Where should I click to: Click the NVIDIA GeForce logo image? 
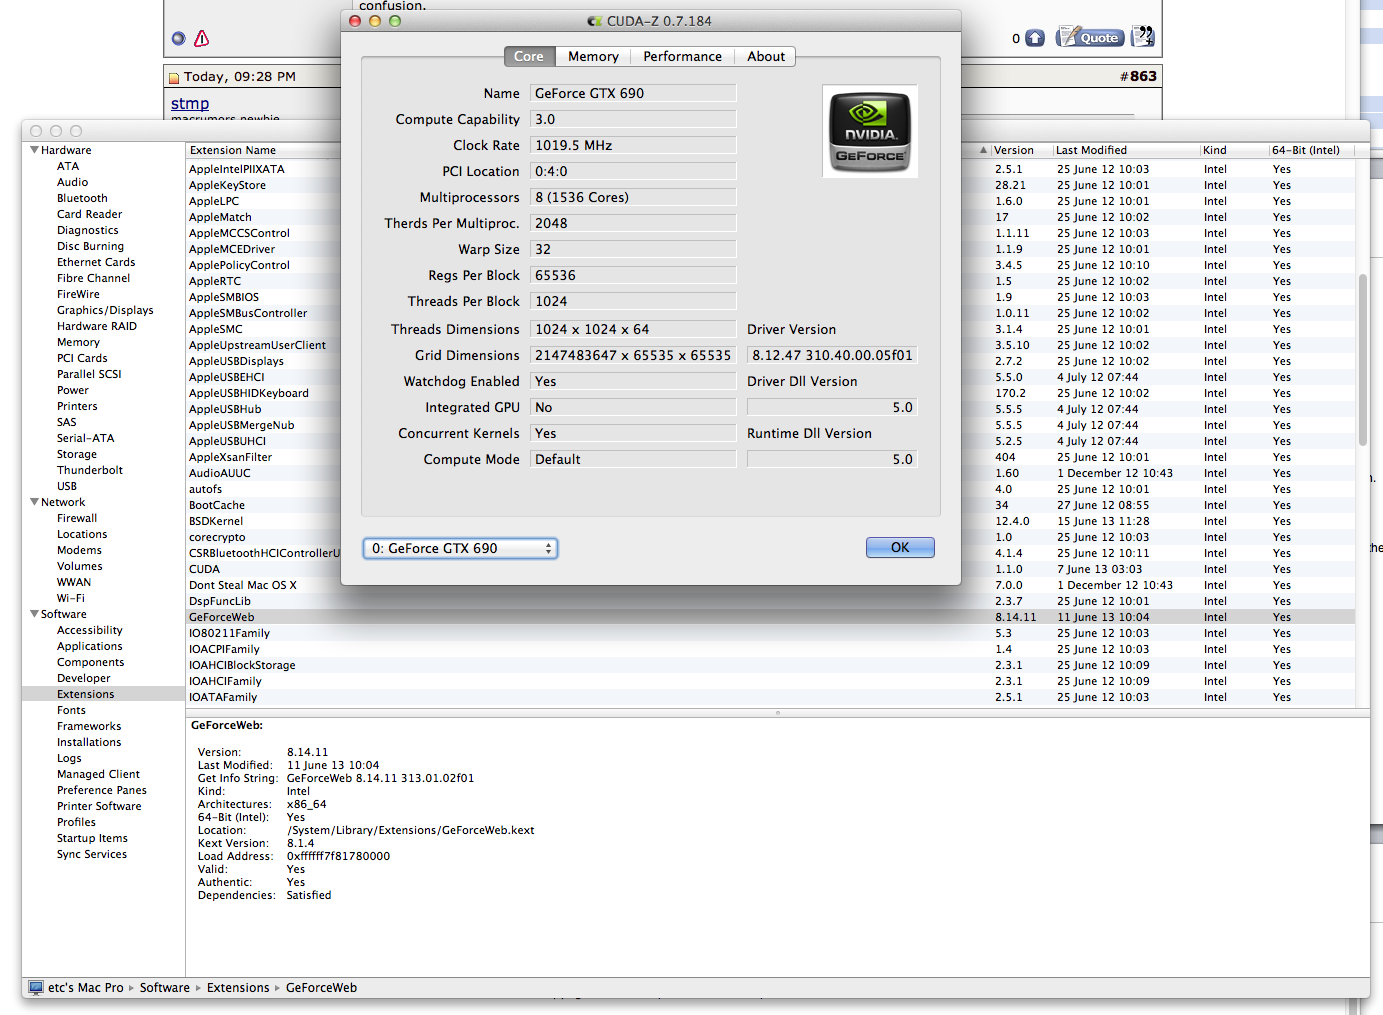click(870, 131)
